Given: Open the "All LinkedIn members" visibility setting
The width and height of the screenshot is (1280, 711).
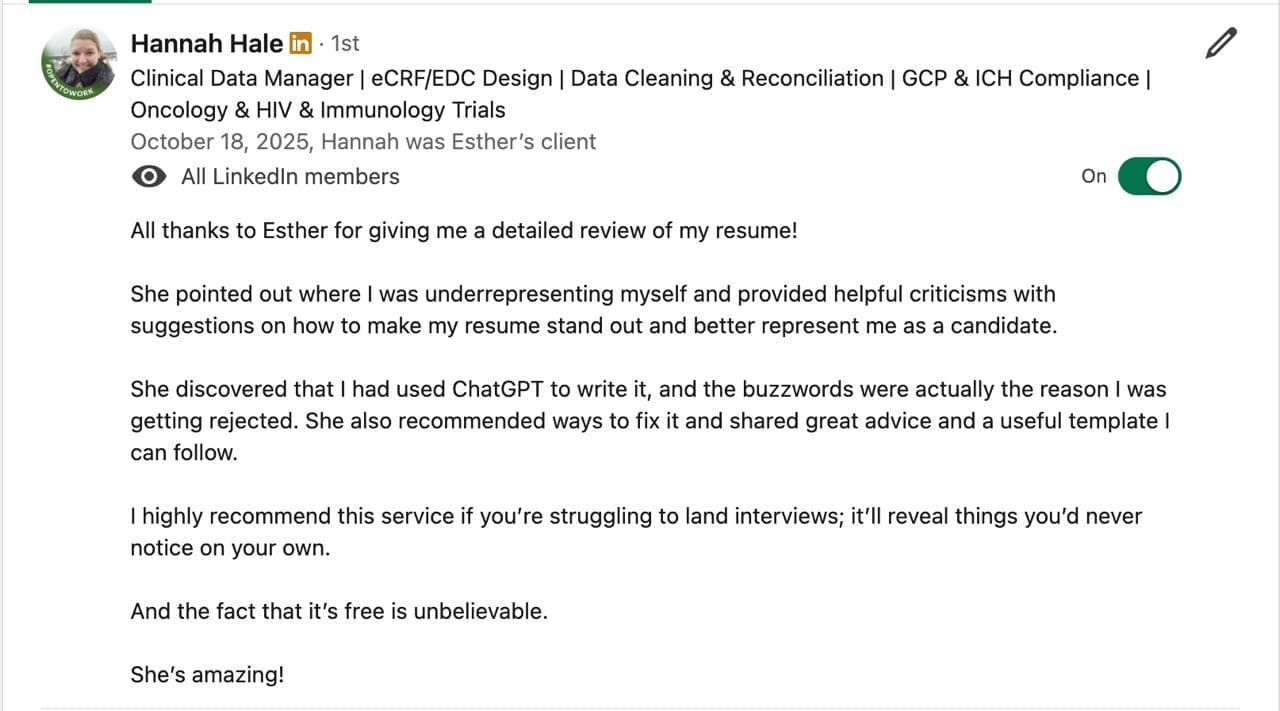Looking at the screenshot, I should tap(290, 177).
